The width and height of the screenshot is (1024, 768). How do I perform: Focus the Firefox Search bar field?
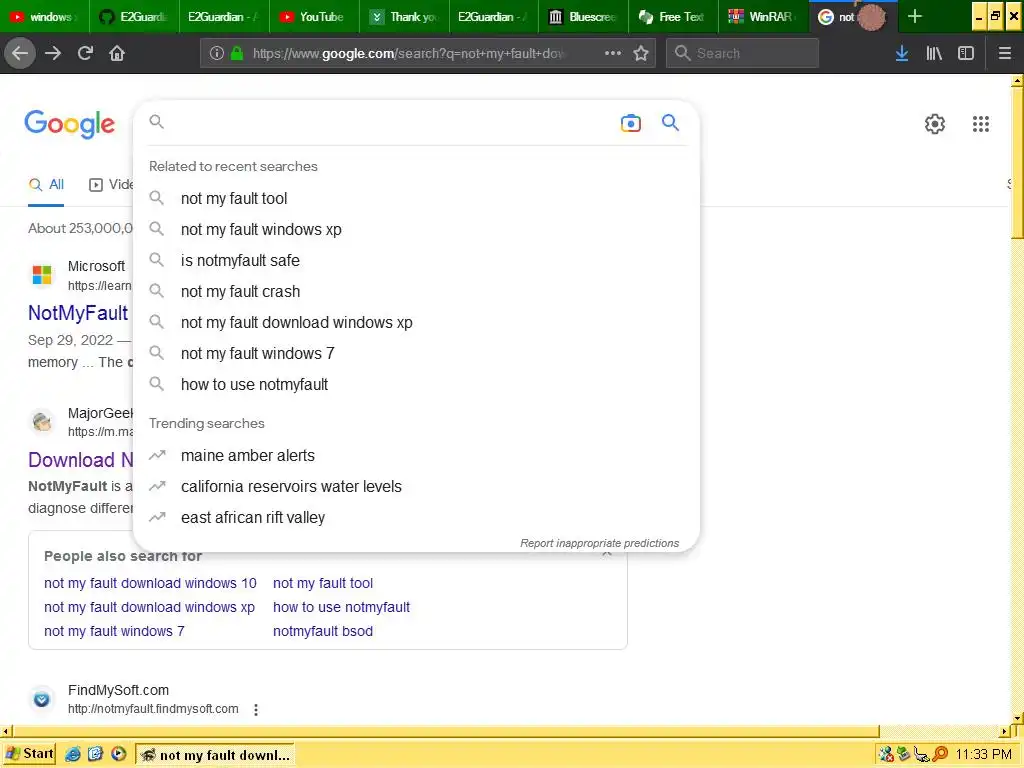pos(742,53)
